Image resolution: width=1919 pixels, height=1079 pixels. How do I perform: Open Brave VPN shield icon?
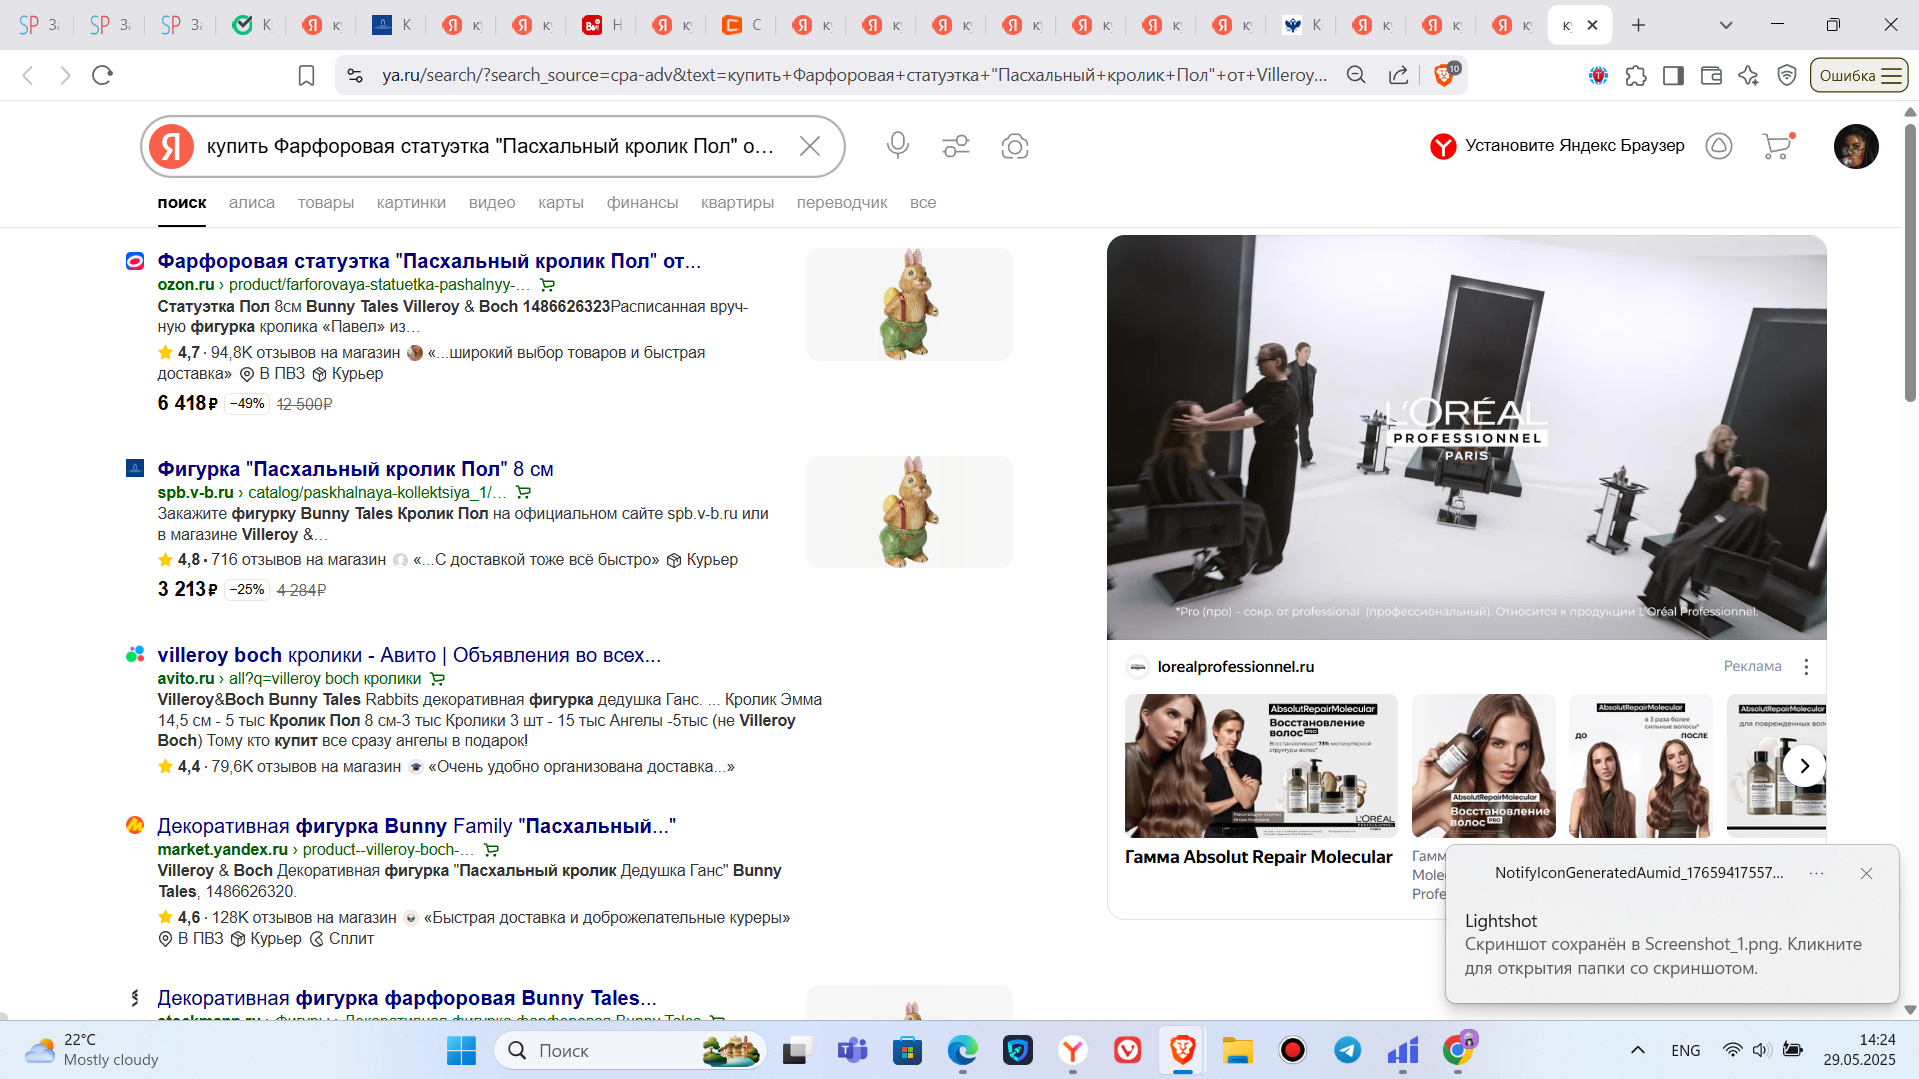pos(1787,75)
